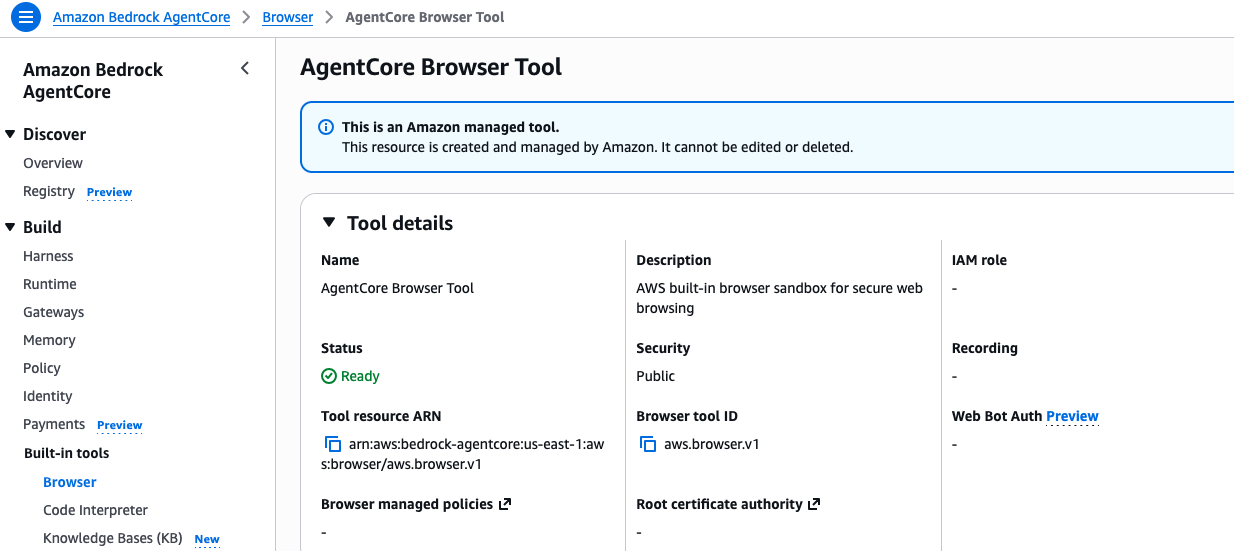
Task: Open Memory in the sidebar
Action: [x=49, y=340]
